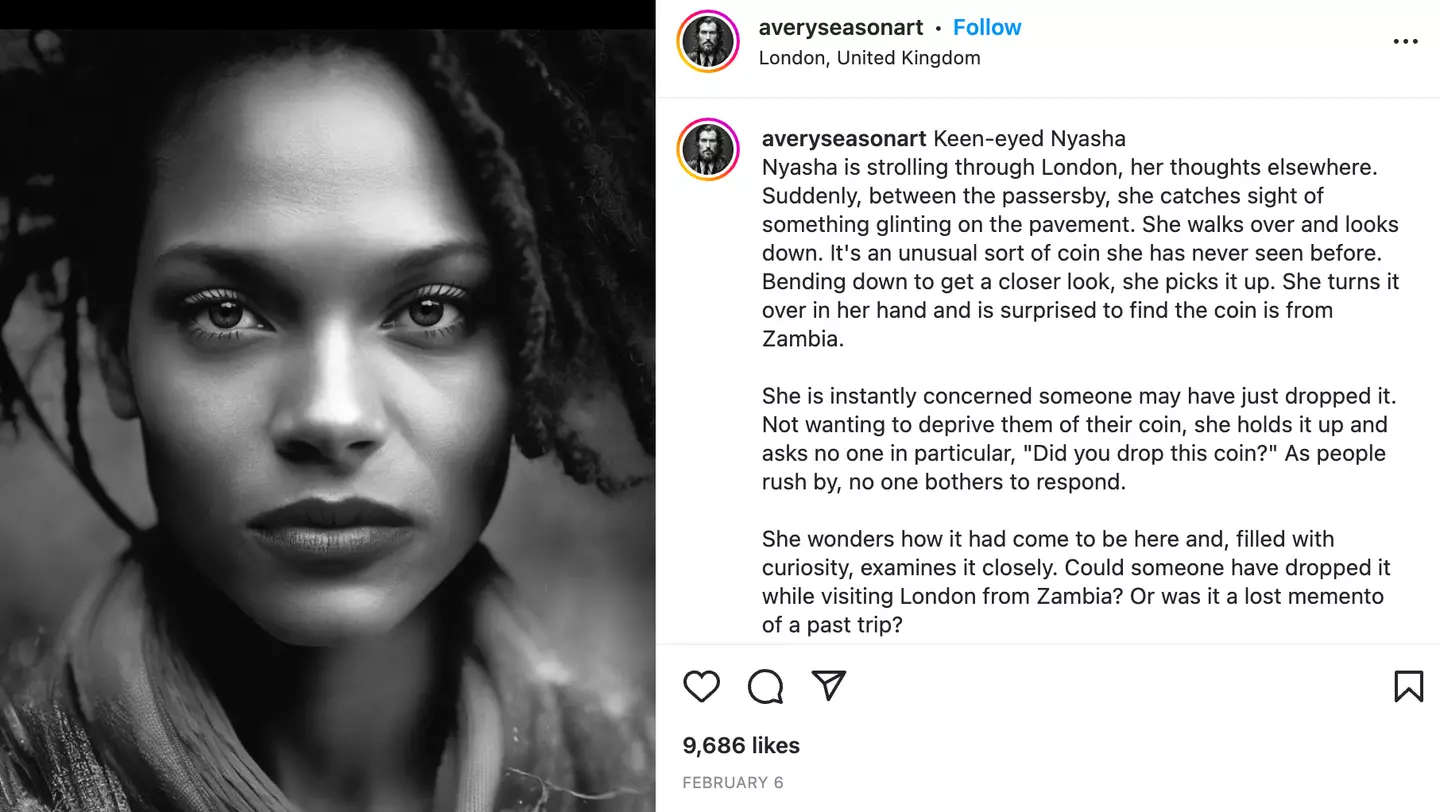The height and width of the screenshot is (812, 1440).
Task: Click bold averyseasonart username in the caption
Action: [x=844, y=139]
